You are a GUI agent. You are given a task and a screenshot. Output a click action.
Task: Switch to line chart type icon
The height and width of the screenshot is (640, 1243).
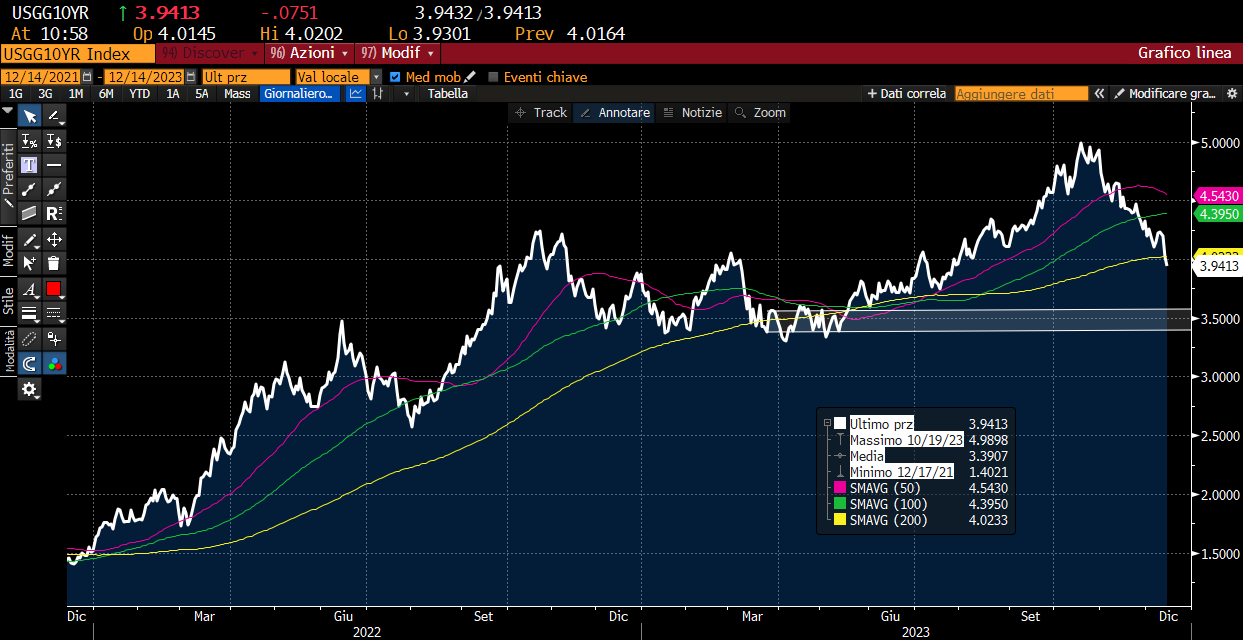(x=356, y=93)
